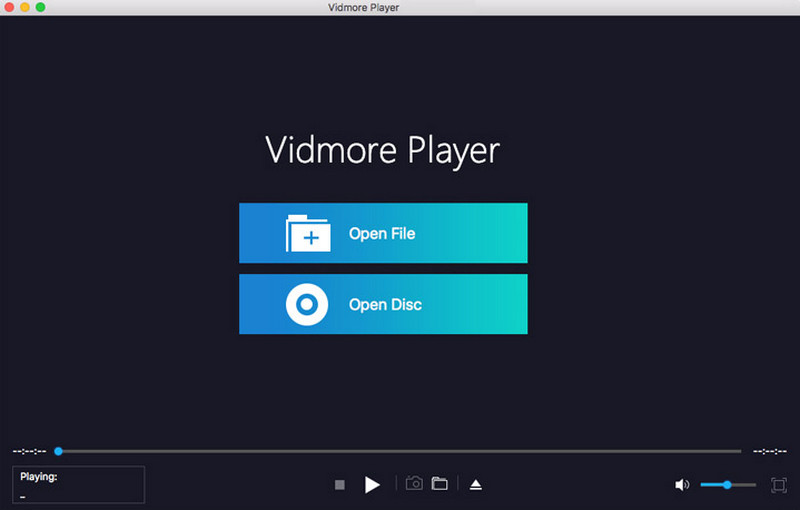Click the Open Disc button
800x510 pixels.
383,304
